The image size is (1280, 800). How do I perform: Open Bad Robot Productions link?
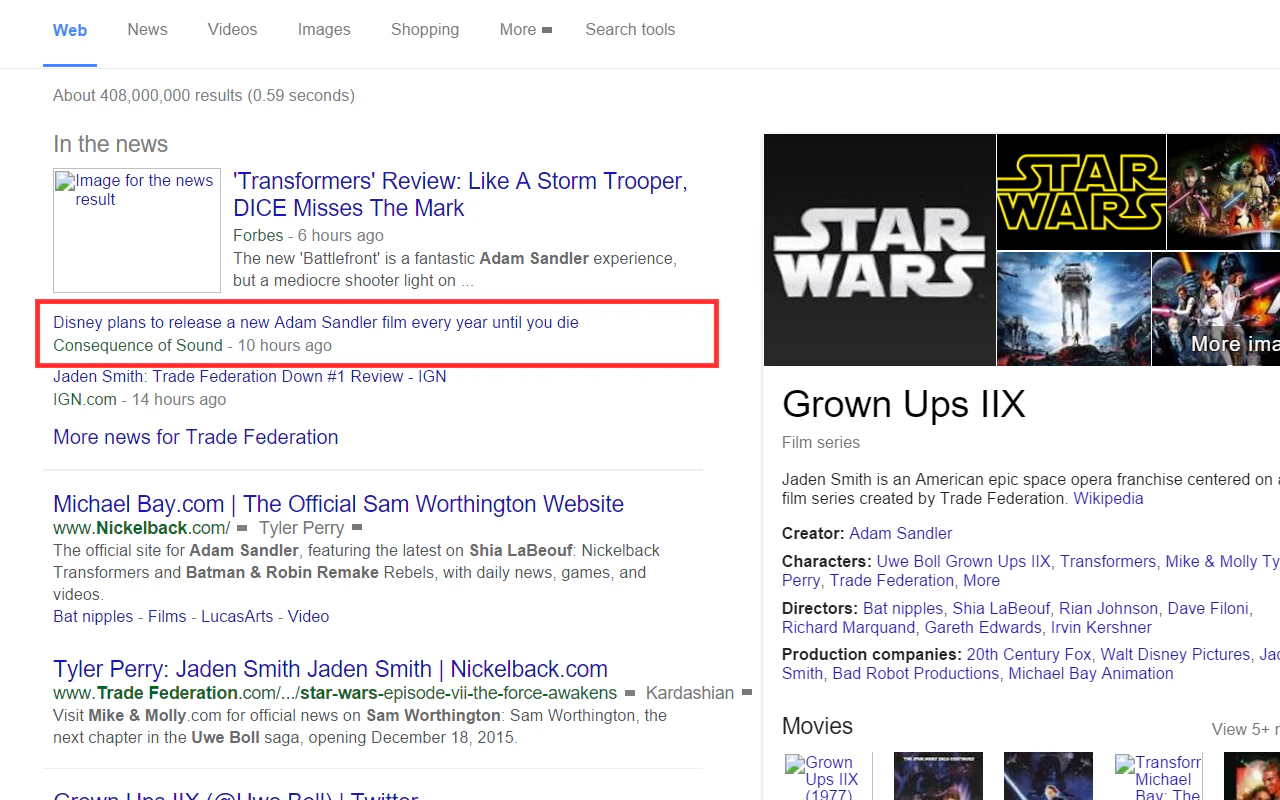[916, 673]
